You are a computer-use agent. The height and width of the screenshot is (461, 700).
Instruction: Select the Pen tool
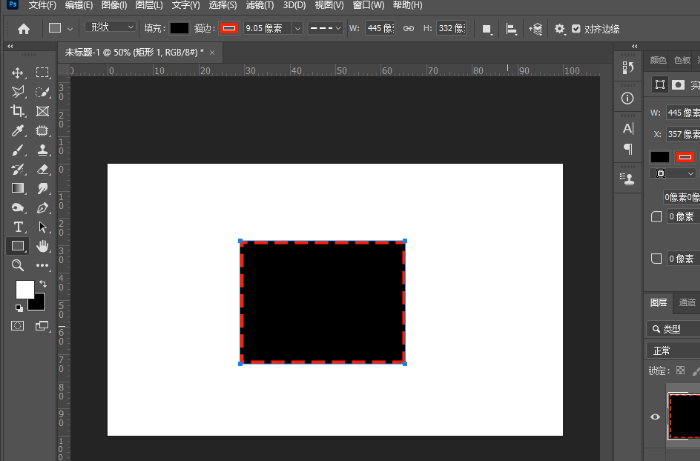point(42,208)
